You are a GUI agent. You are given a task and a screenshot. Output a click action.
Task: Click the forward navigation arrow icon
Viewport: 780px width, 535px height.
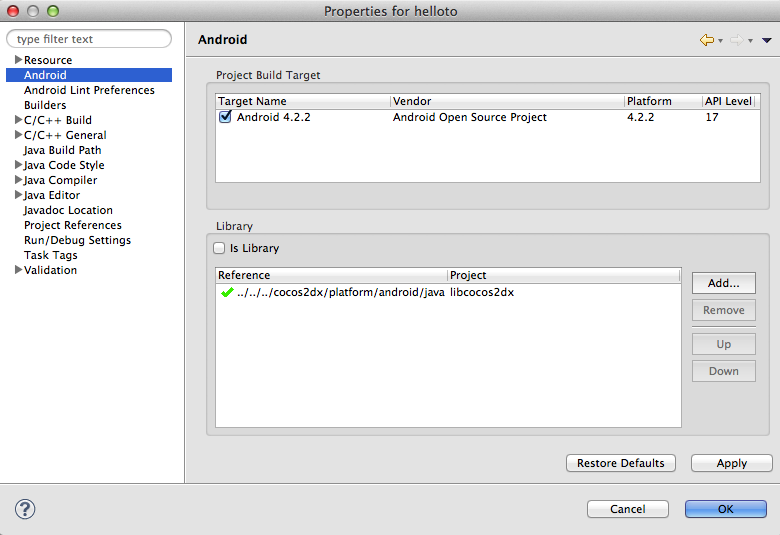tap(736, 40)
